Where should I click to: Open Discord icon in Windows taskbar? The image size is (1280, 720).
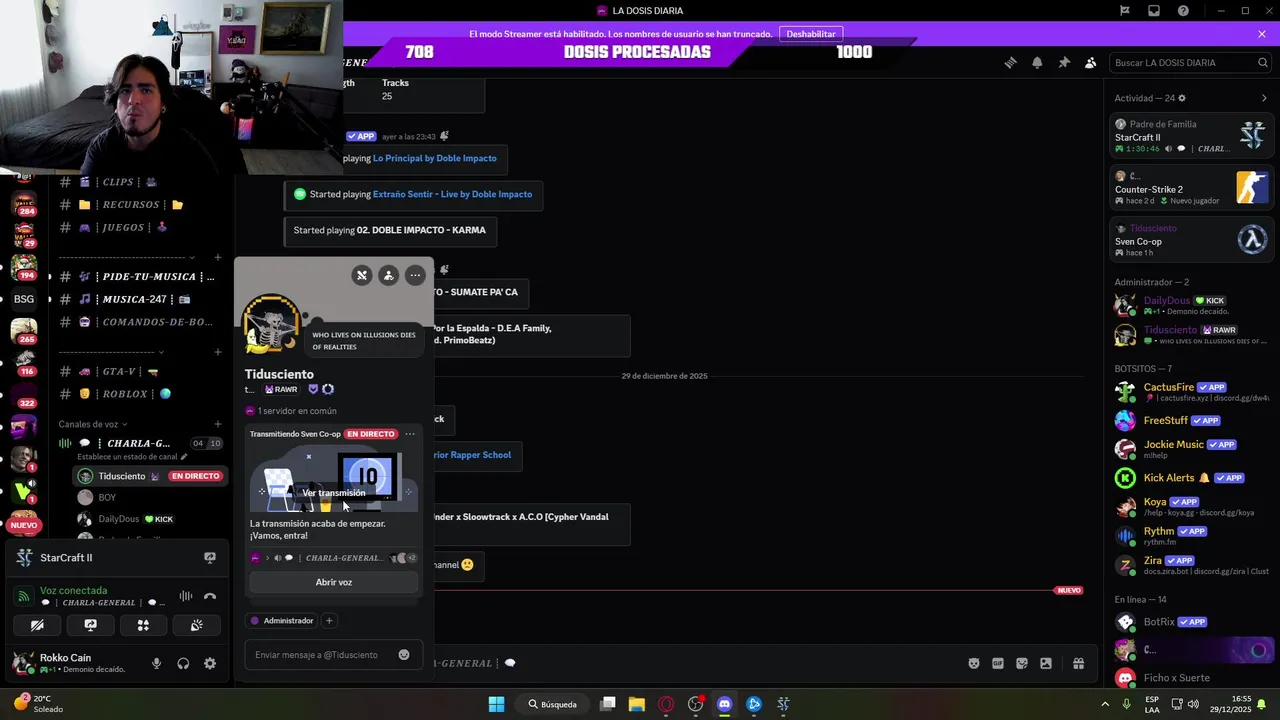pyautogui.click(x=724, y=704)
